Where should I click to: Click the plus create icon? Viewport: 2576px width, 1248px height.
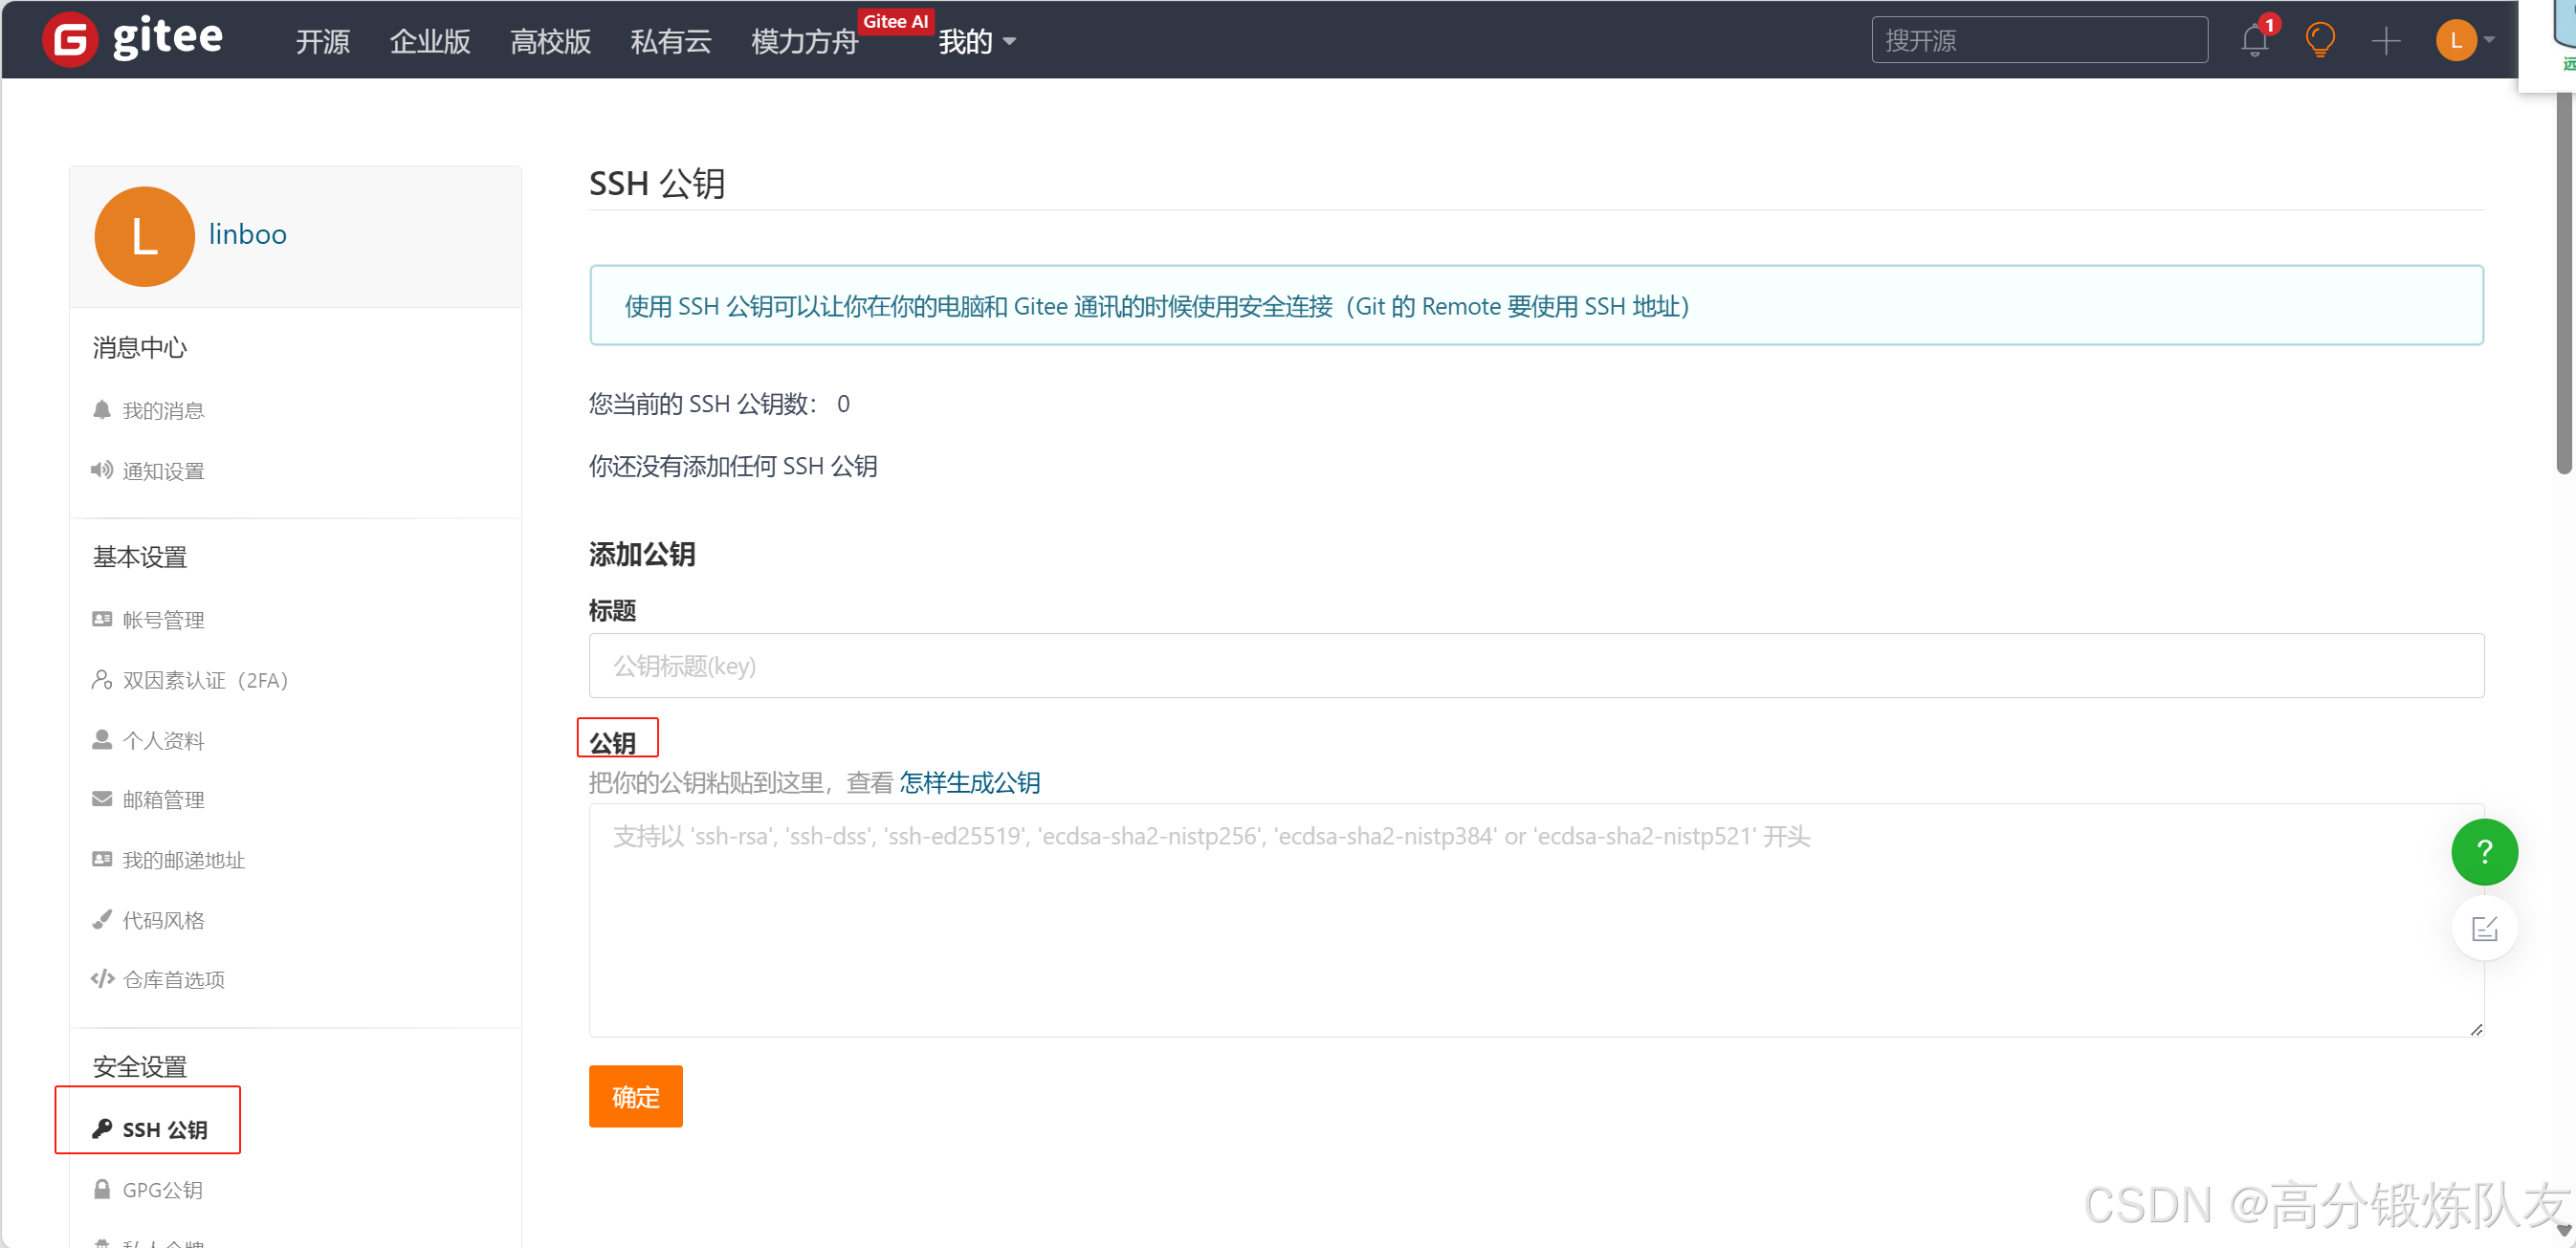[2385, 41]
